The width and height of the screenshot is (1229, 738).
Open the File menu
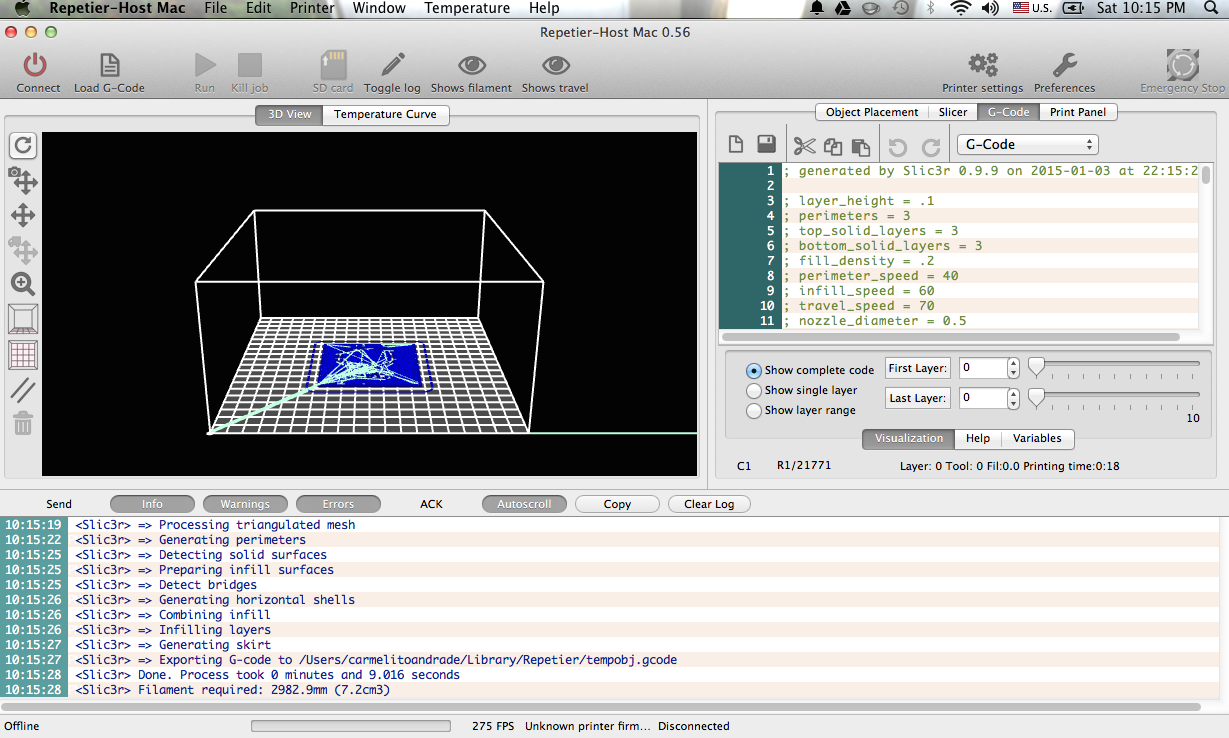(215, 8)
